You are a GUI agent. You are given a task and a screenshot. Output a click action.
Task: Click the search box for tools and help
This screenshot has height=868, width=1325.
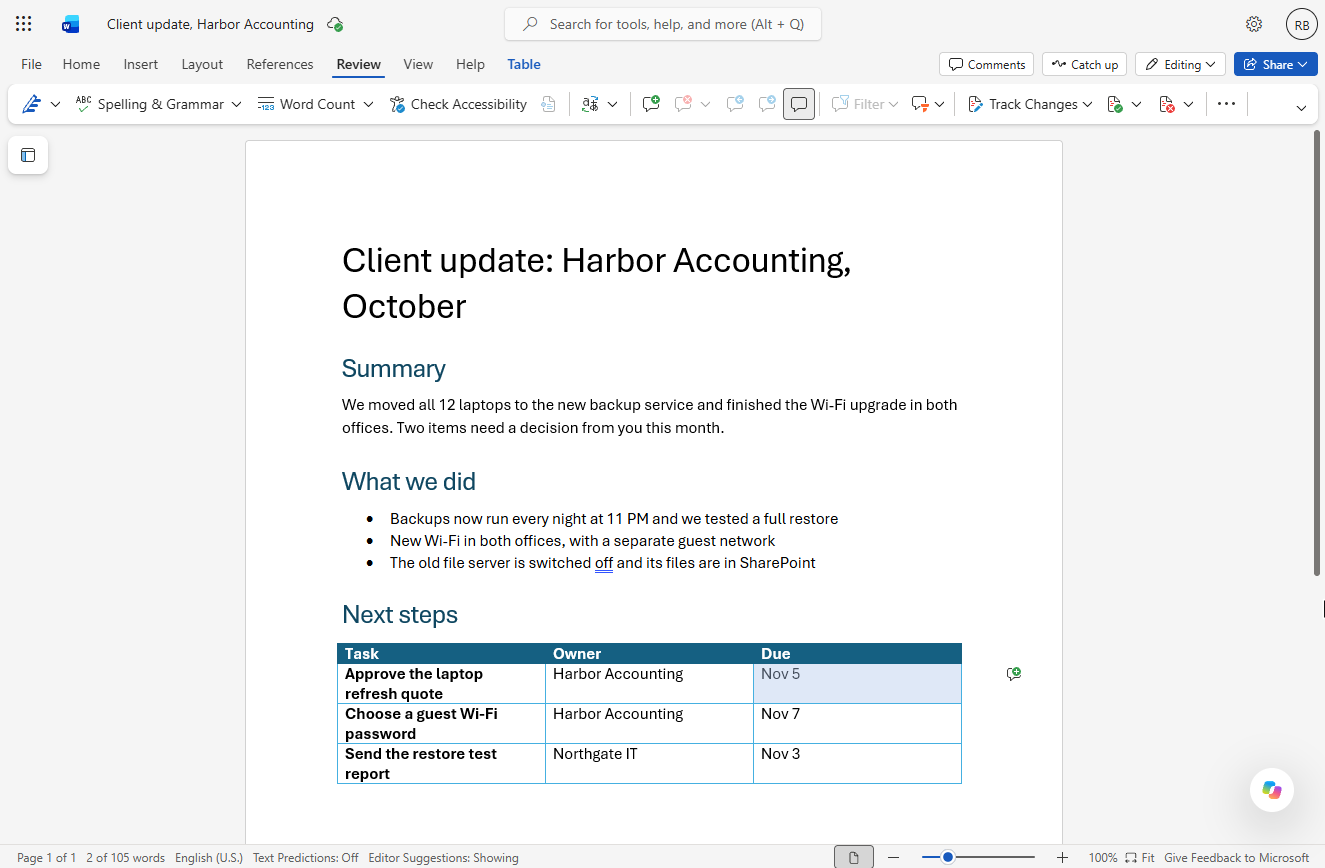click(663, 24)
